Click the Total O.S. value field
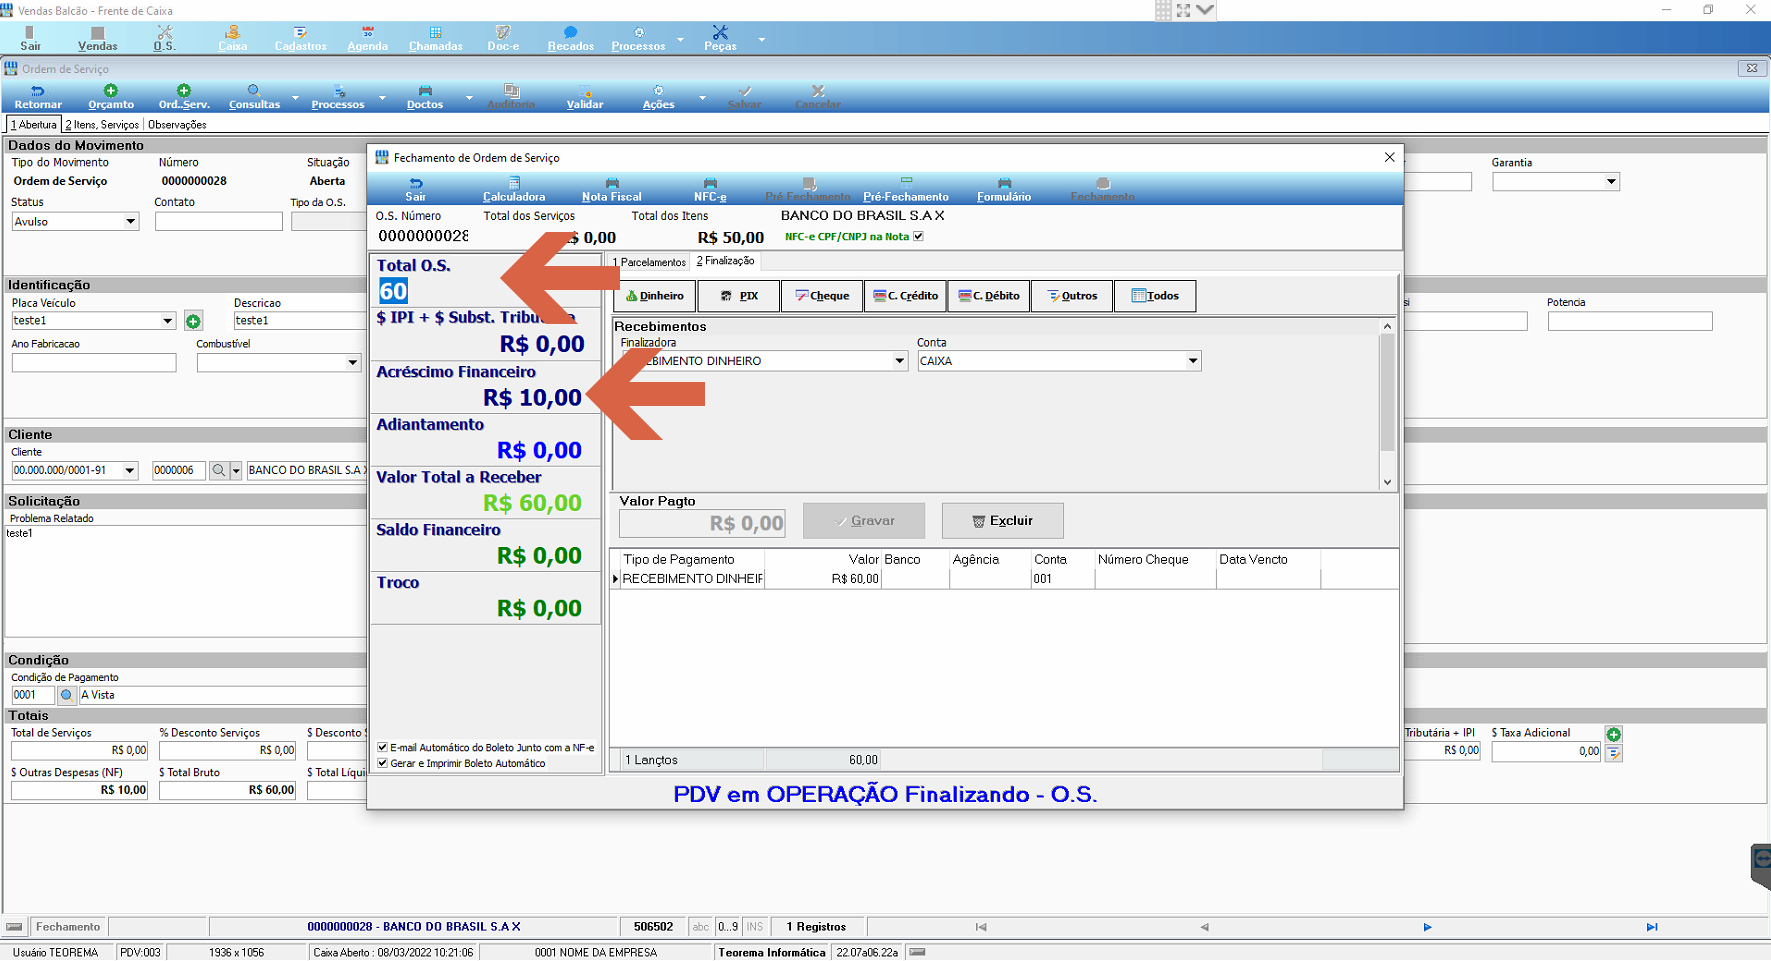This screenshot has width=1771, height=961. pyautogui.click(x=393, y=291)
